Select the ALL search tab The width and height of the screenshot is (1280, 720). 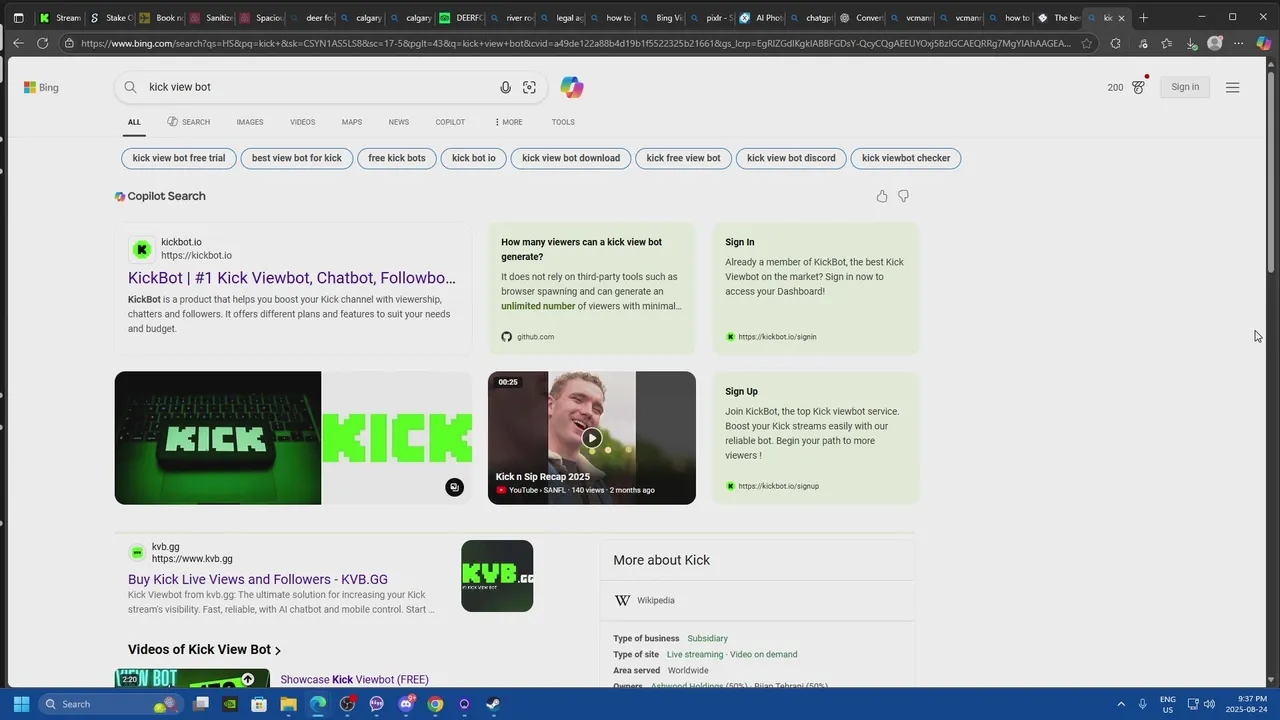click(x=134, y=122)
